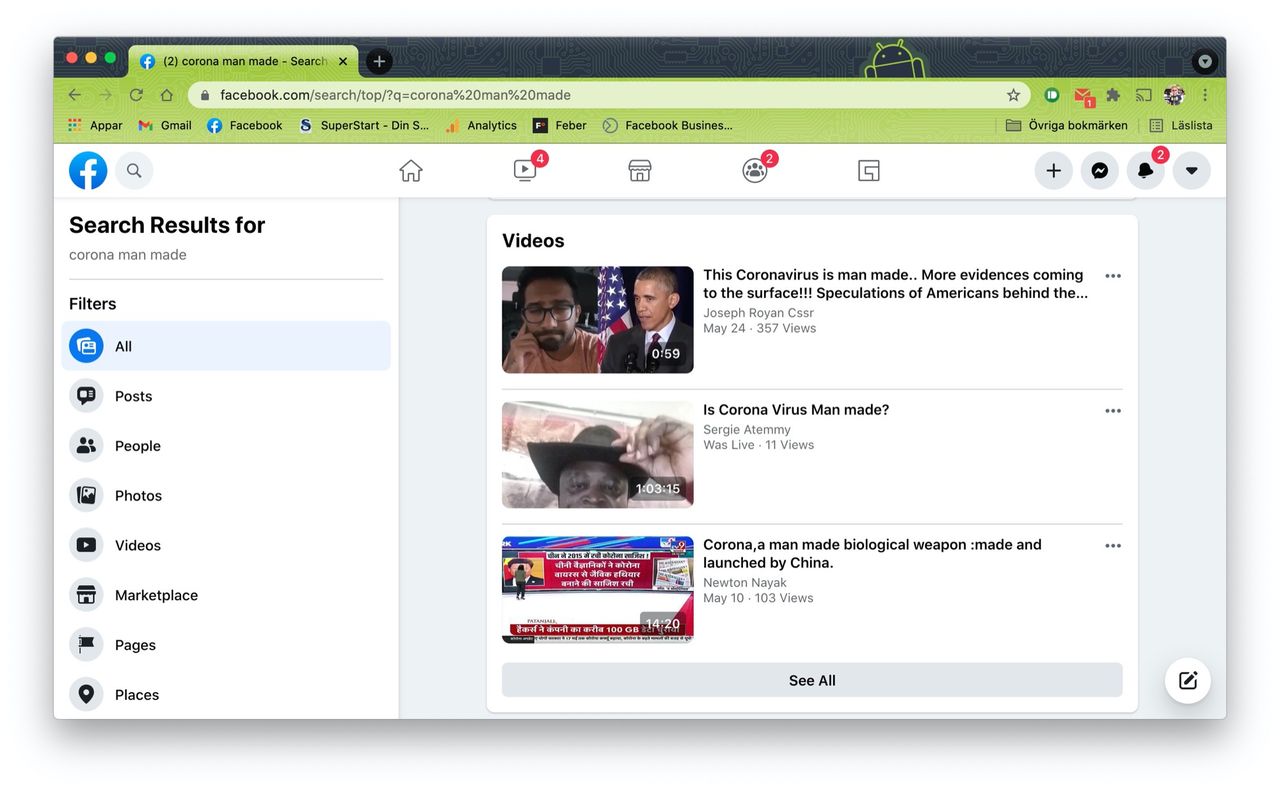
Task: Go to the Home feed icon
Action: tap(411, 171)
